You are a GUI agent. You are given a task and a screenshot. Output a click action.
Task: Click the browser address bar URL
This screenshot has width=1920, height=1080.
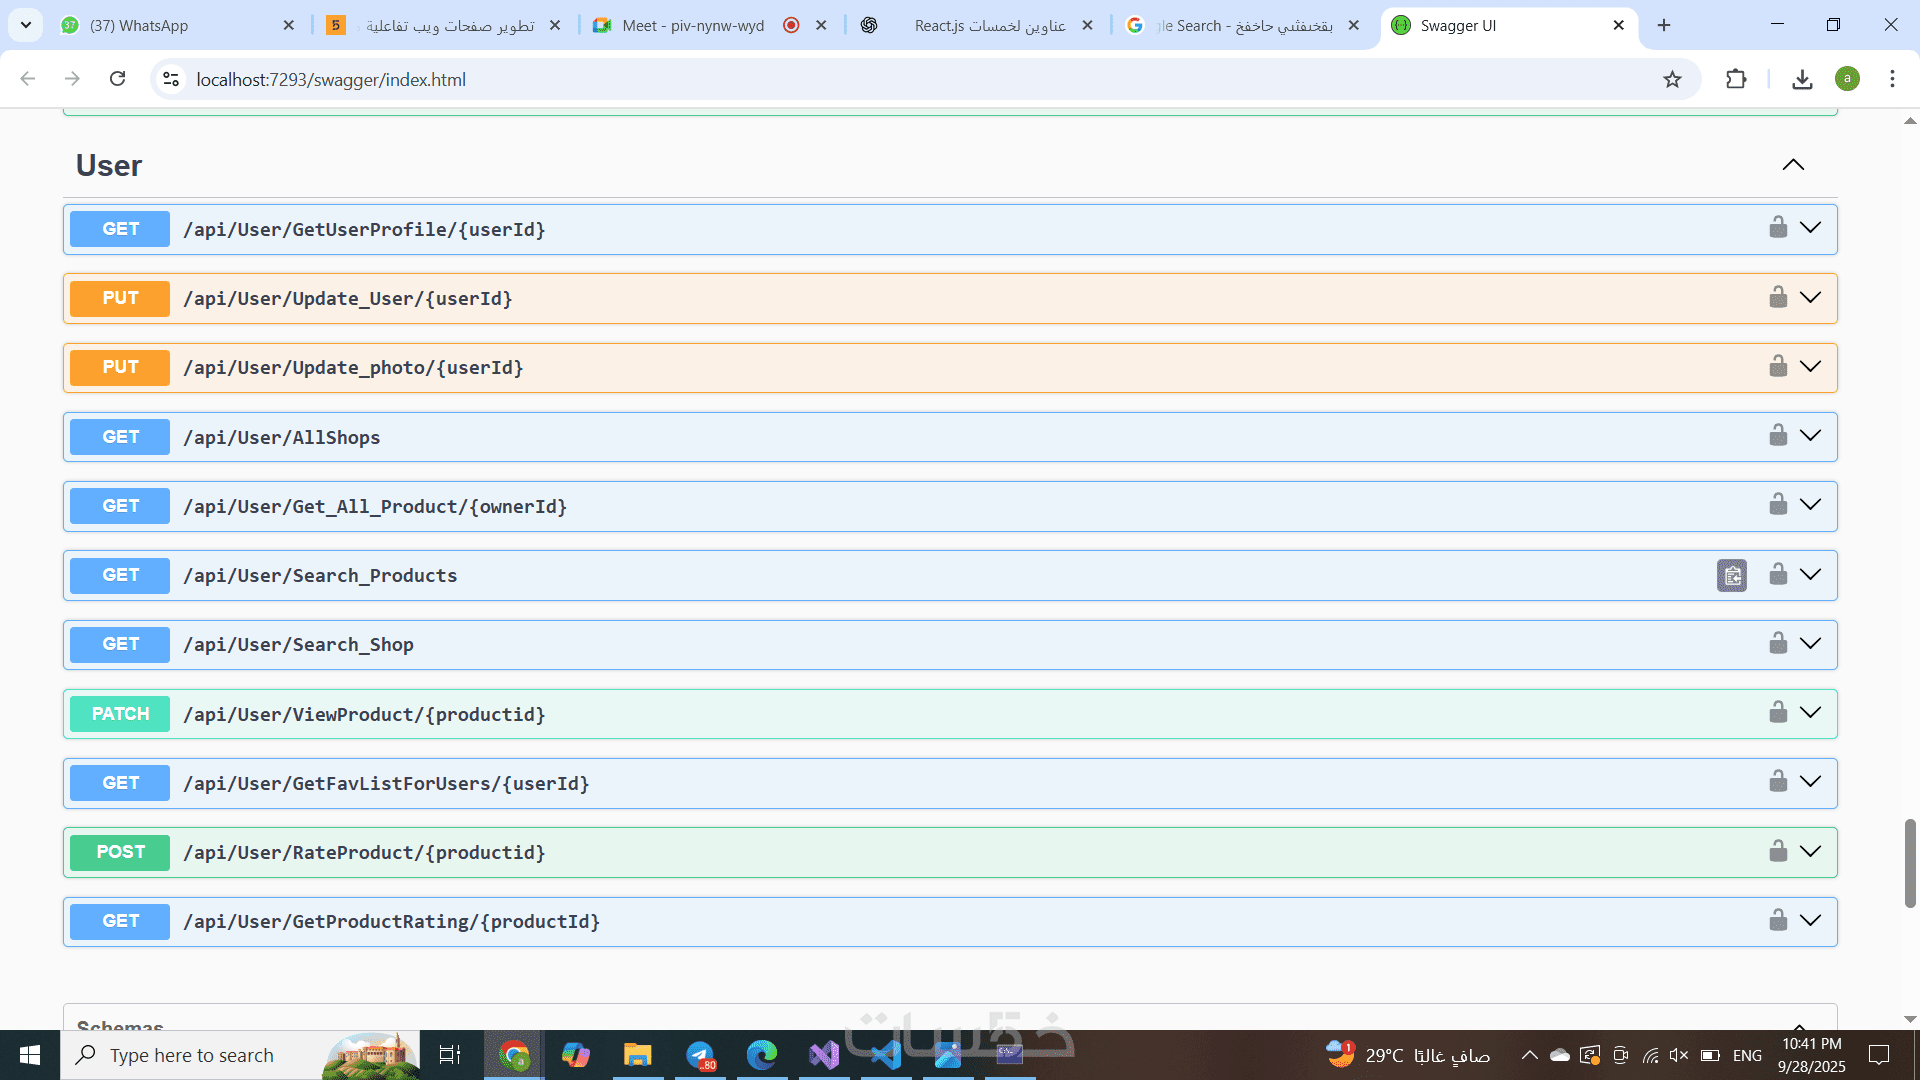coord(331,79)
